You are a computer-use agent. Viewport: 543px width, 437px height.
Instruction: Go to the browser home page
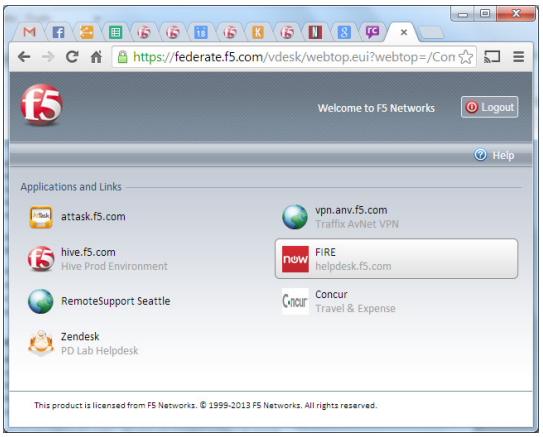point(96,56)
